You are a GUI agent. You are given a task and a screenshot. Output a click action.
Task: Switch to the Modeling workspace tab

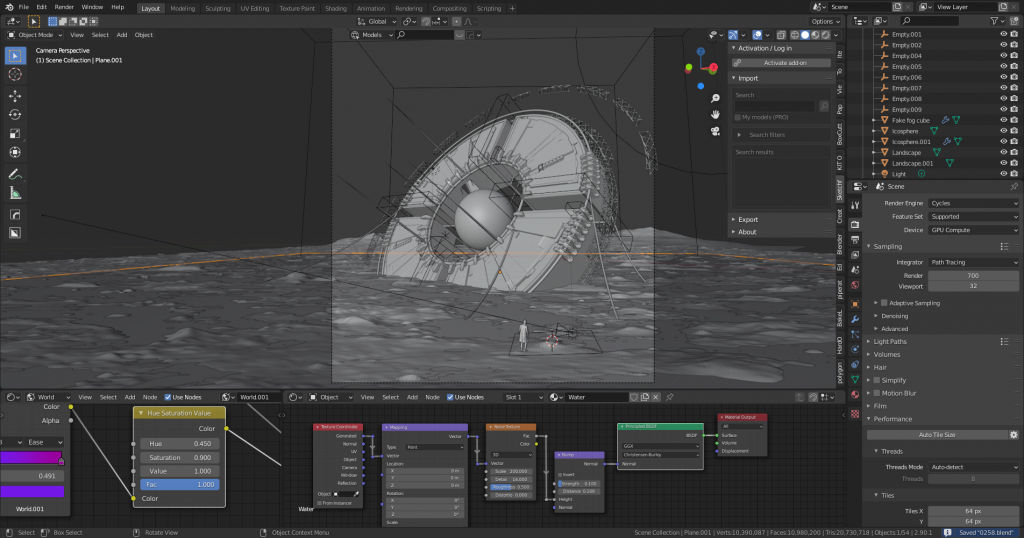182,8
